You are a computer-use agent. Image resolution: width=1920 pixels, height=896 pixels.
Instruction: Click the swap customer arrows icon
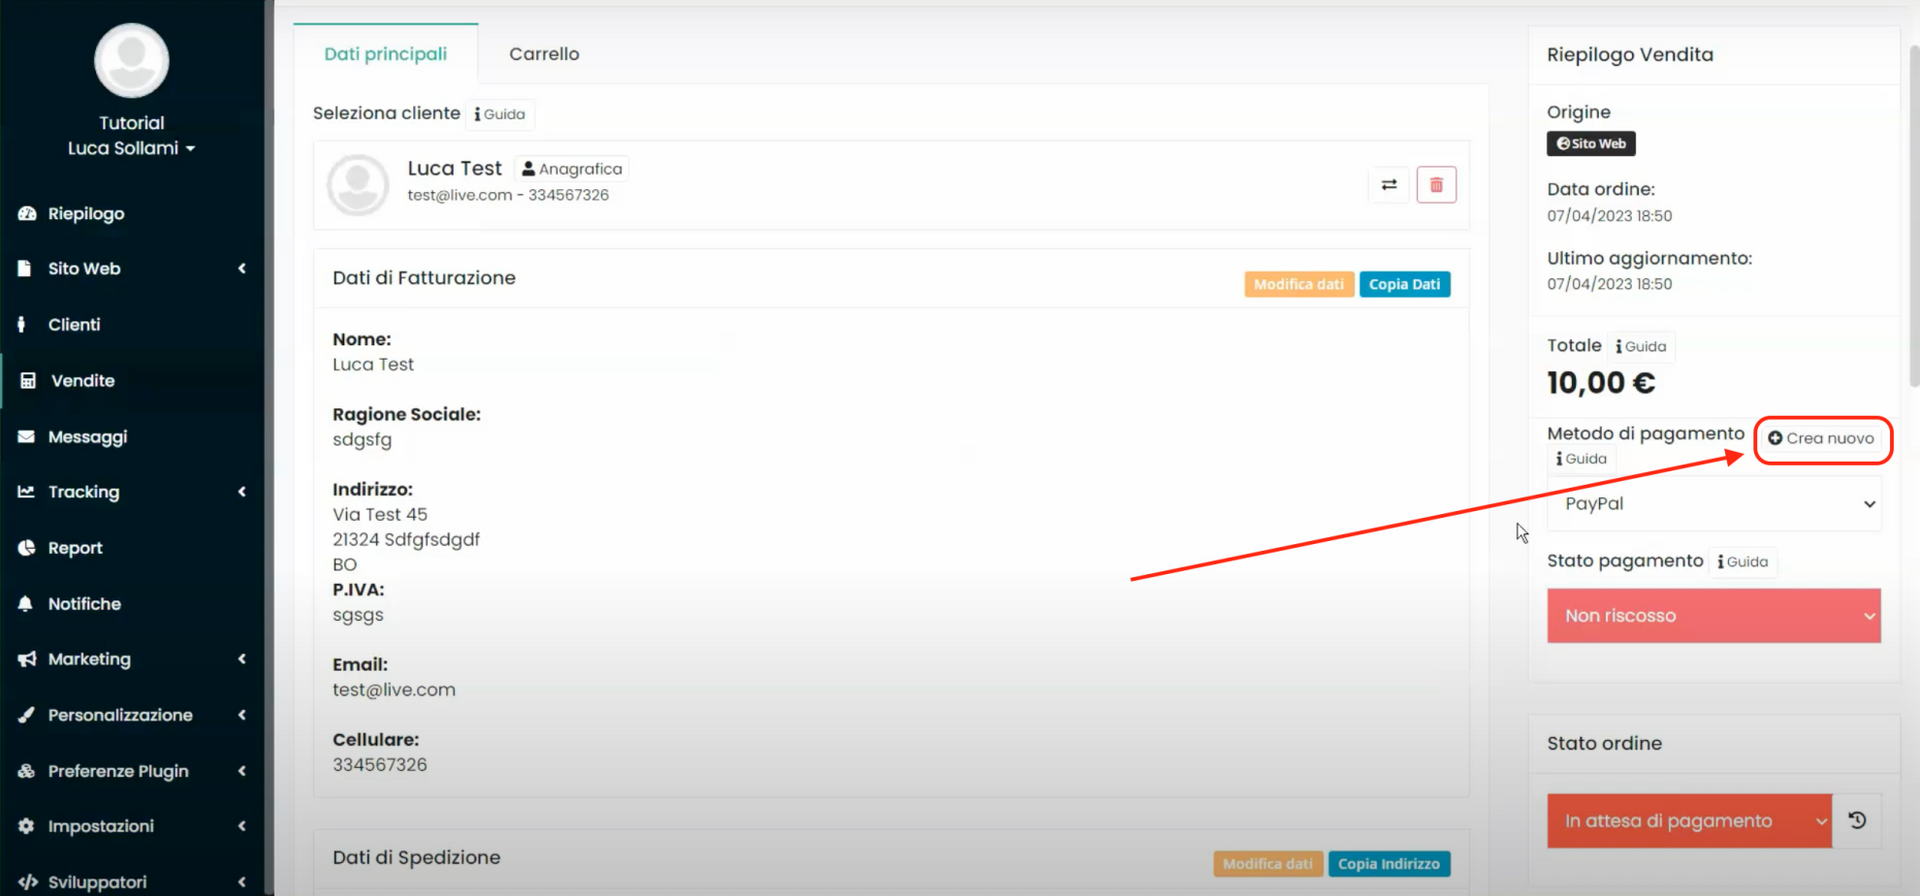point(1389,185)
